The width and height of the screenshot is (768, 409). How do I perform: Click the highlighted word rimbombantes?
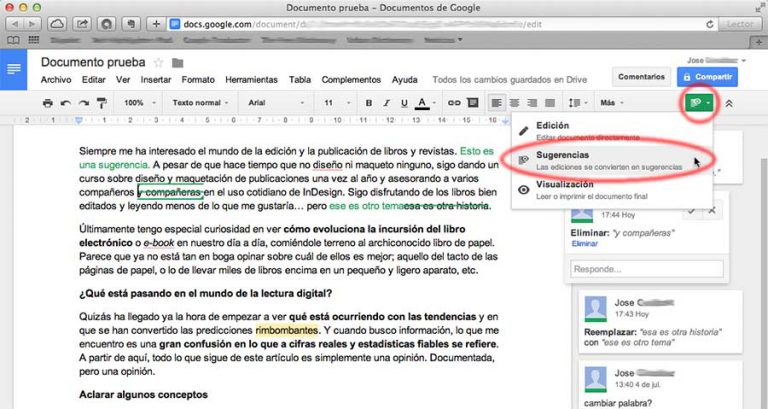click(287, 330)
